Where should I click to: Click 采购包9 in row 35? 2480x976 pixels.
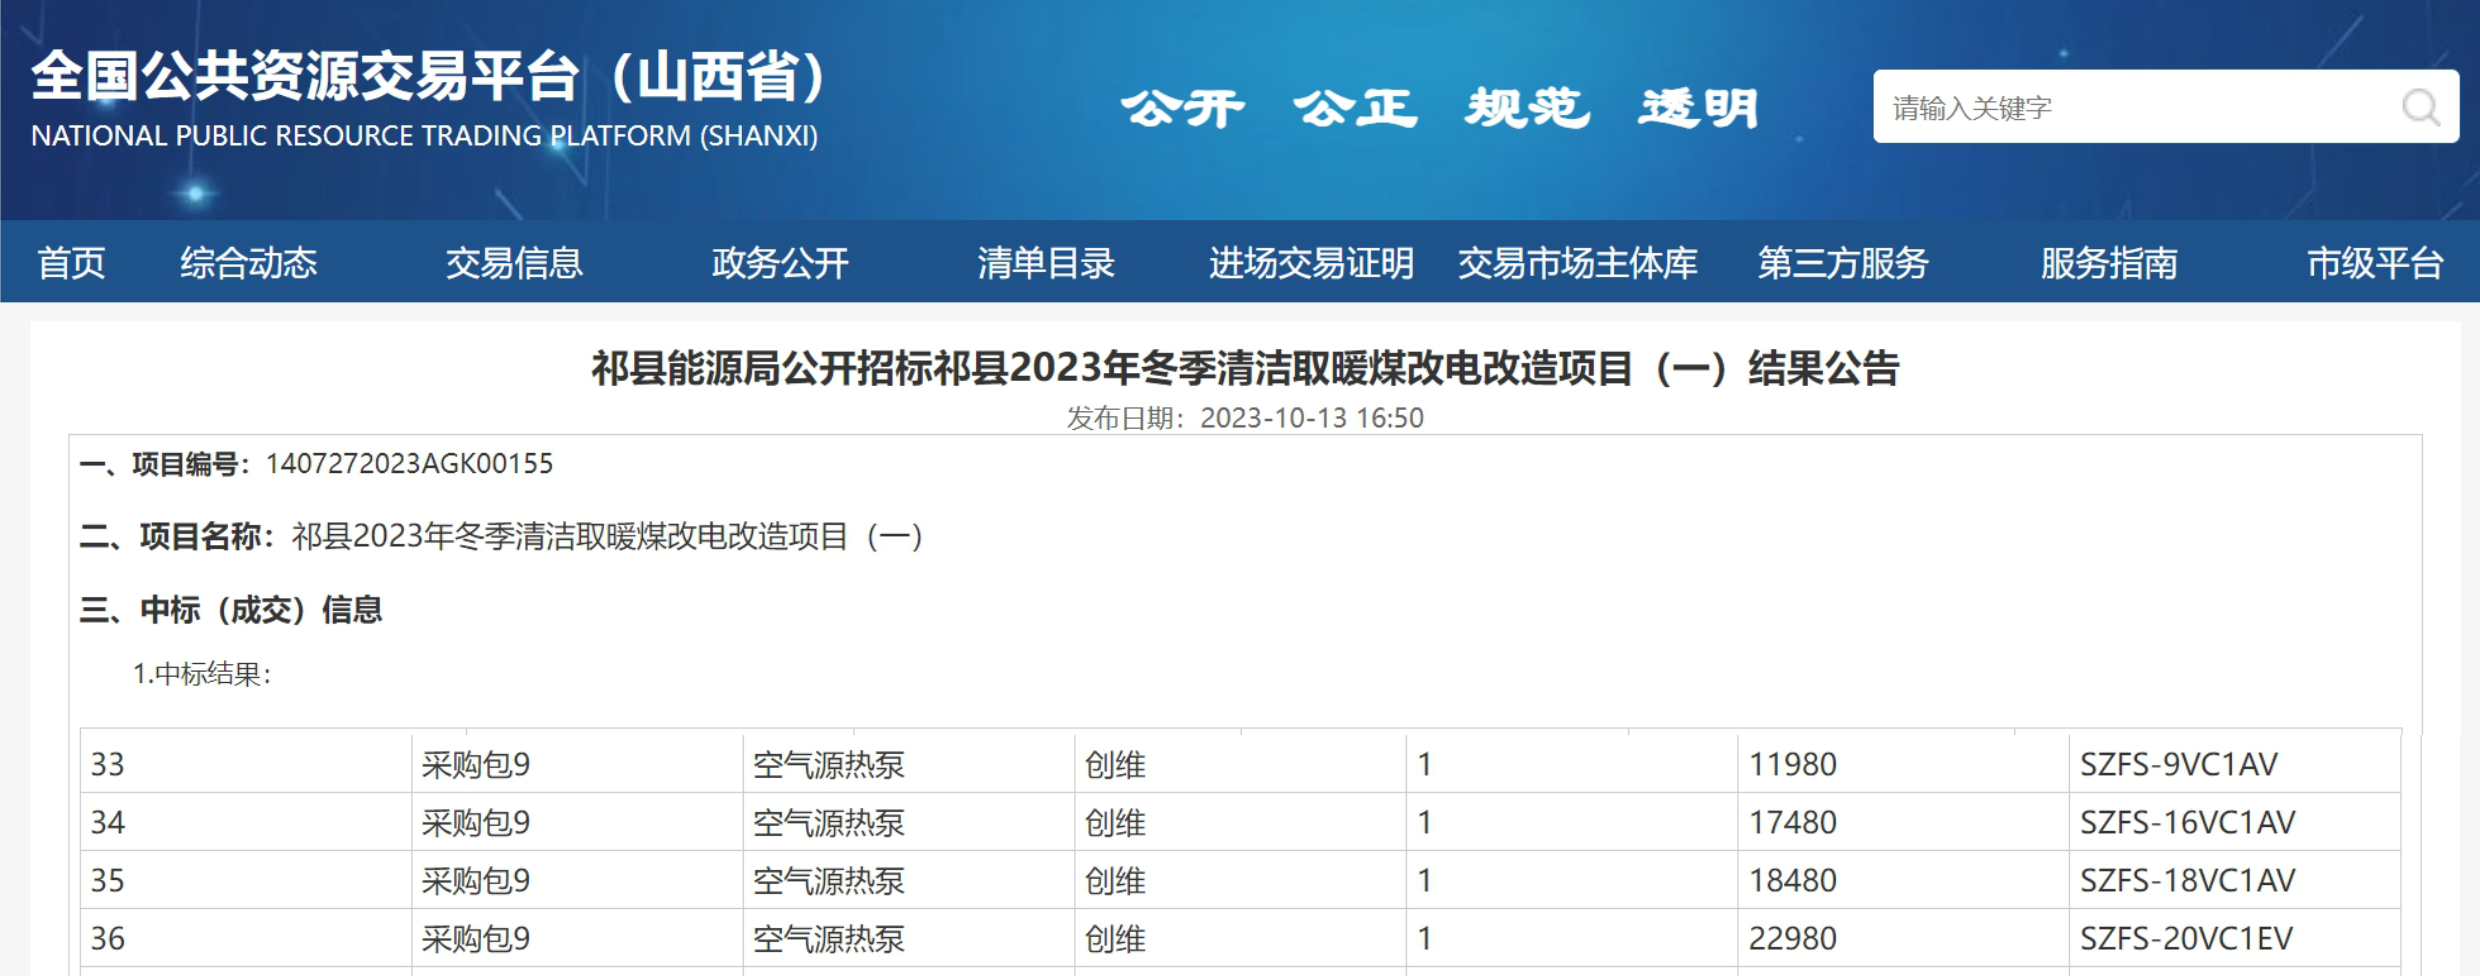578,880
